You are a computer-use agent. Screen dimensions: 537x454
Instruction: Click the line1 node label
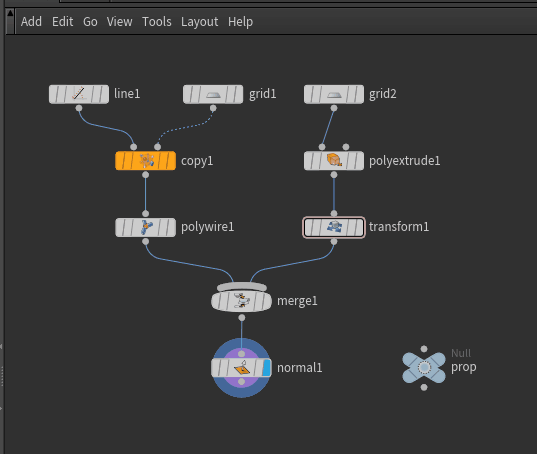(127, 94)
